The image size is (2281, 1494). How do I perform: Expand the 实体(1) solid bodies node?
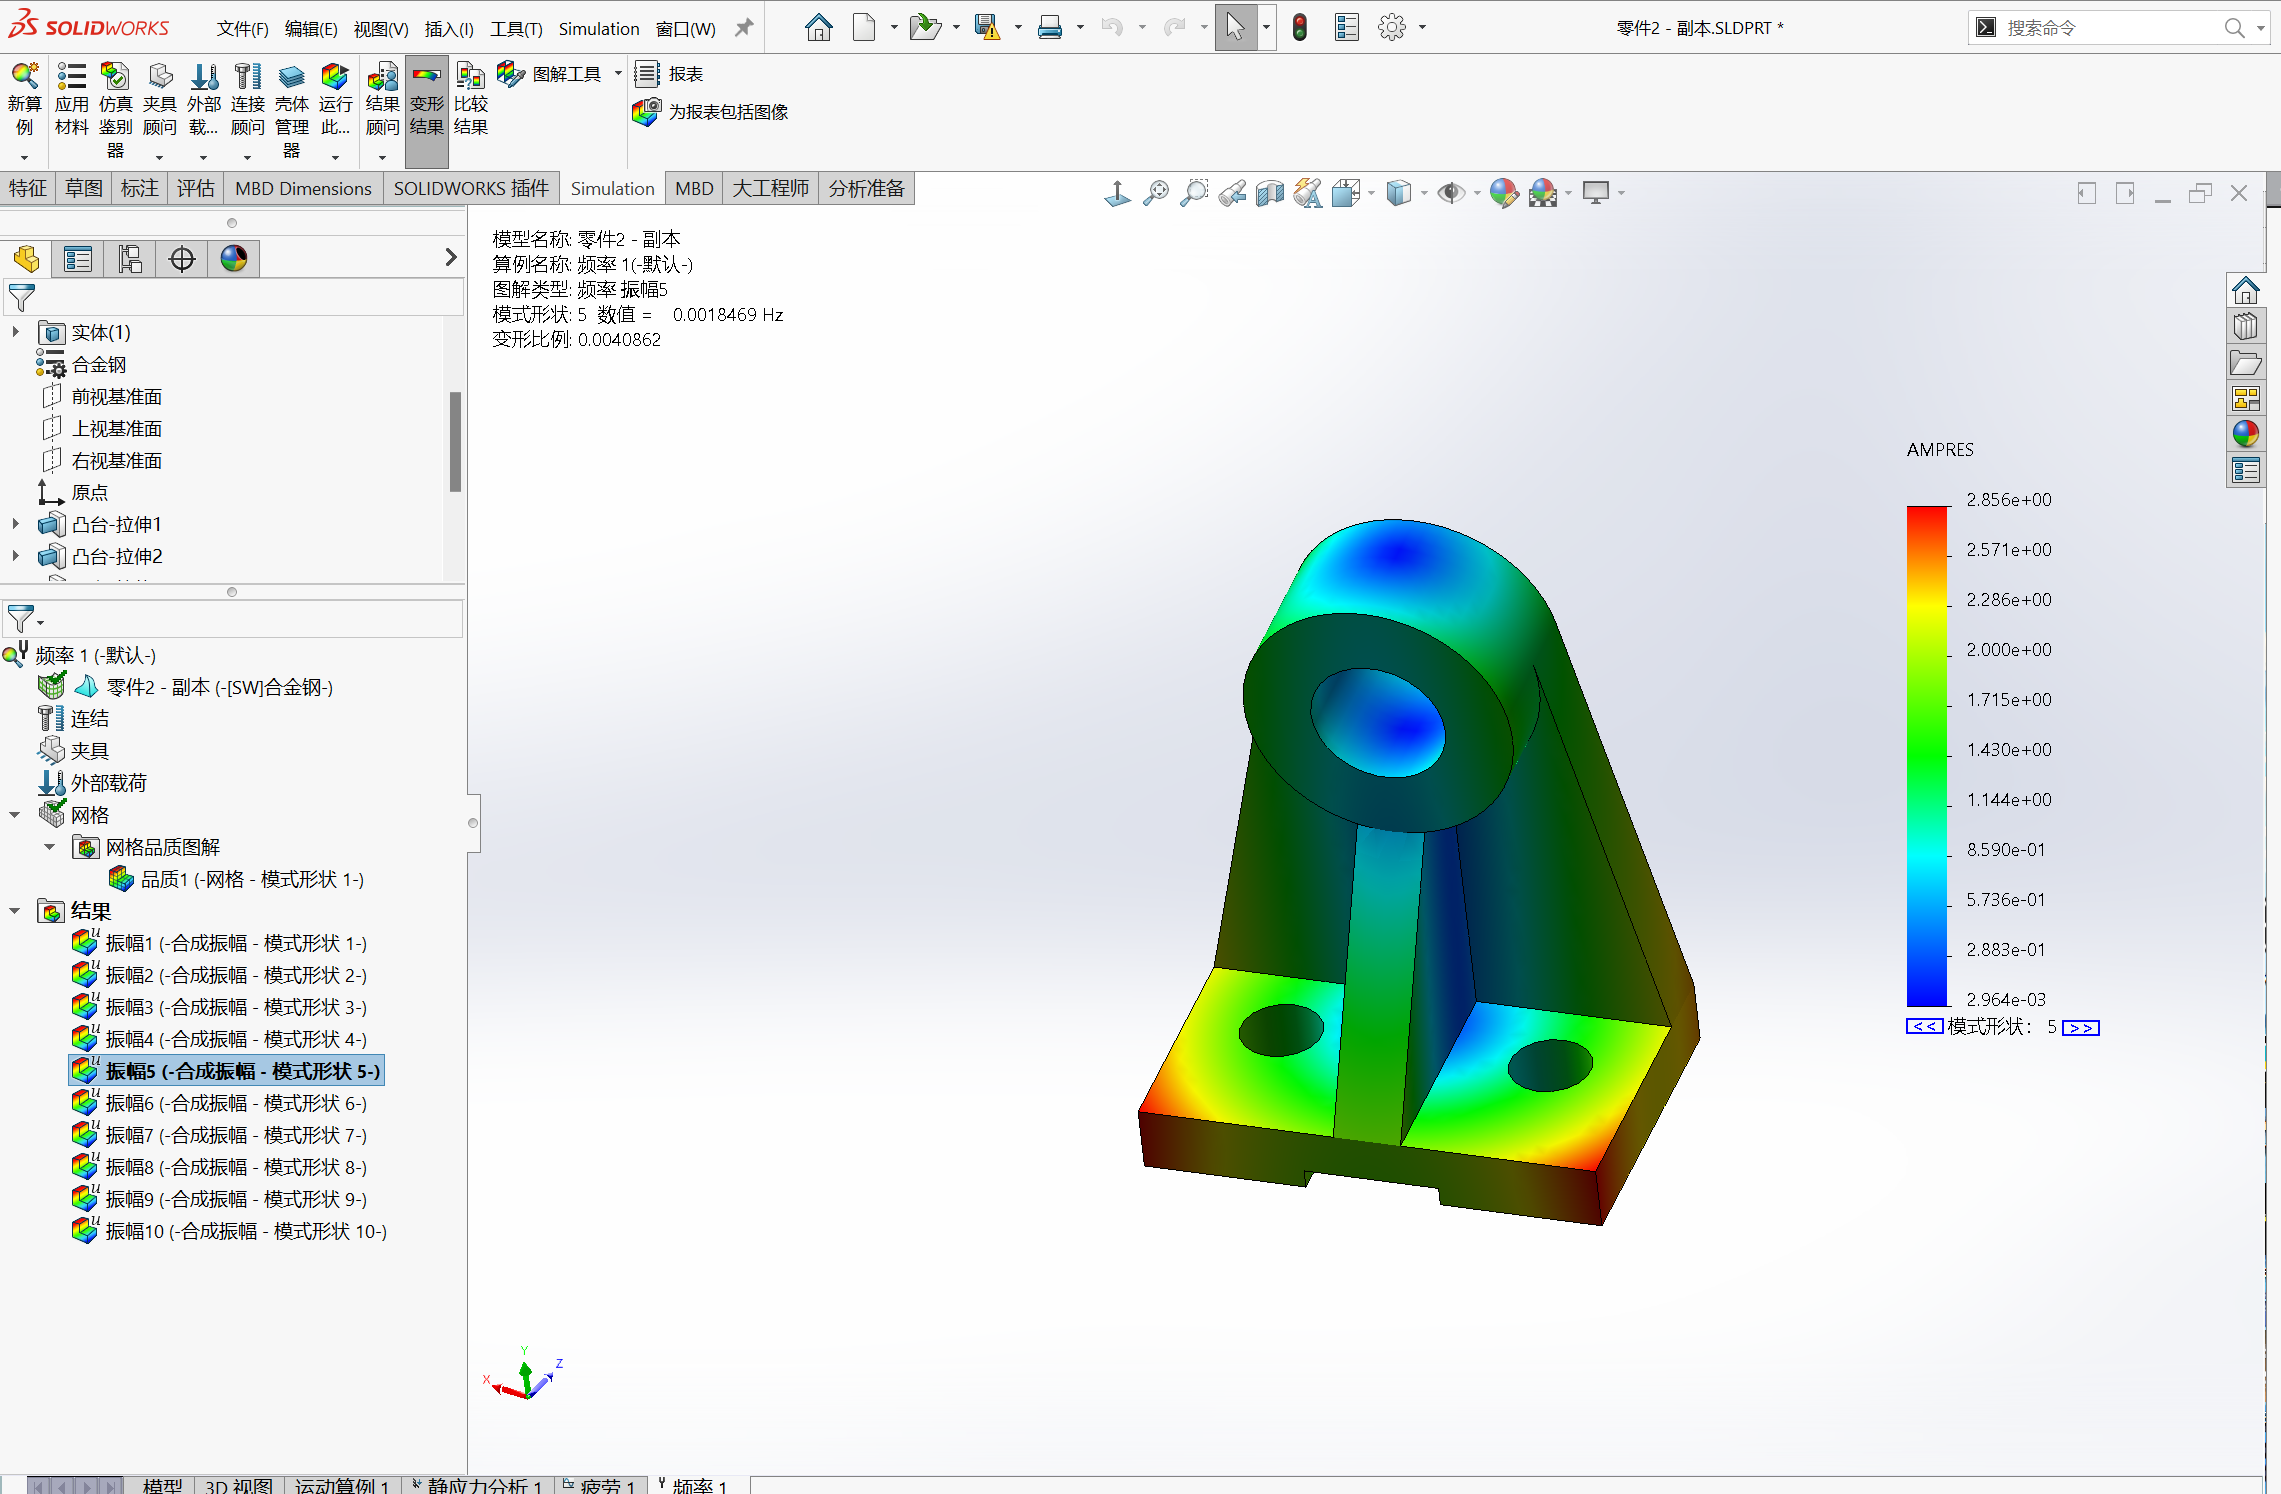[15, 332]
